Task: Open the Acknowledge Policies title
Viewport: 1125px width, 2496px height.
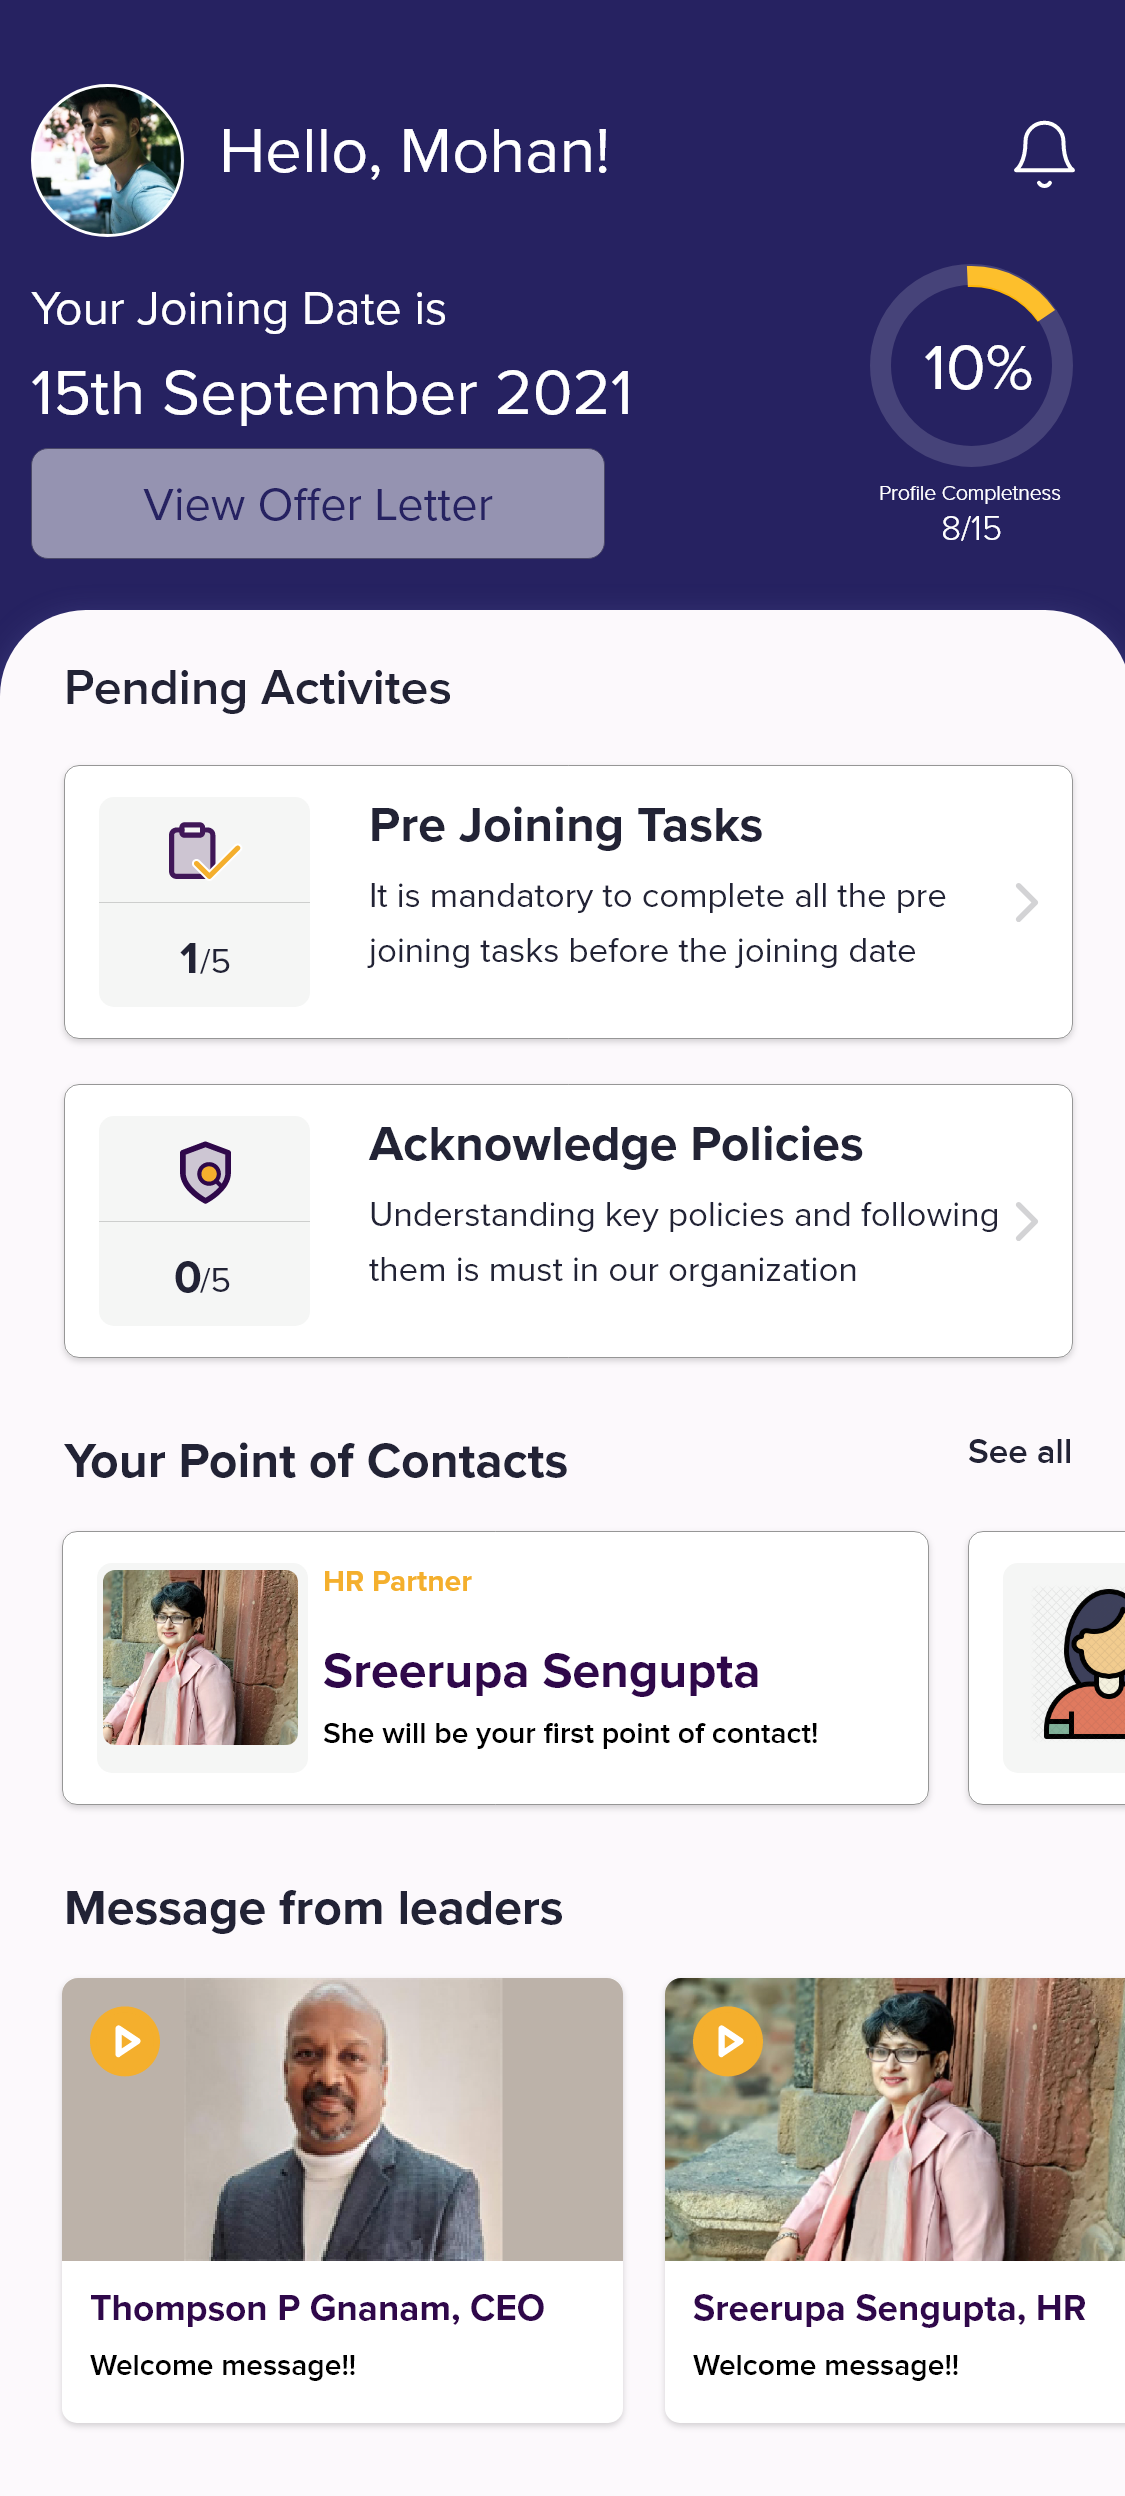Action: point(616,1145)
